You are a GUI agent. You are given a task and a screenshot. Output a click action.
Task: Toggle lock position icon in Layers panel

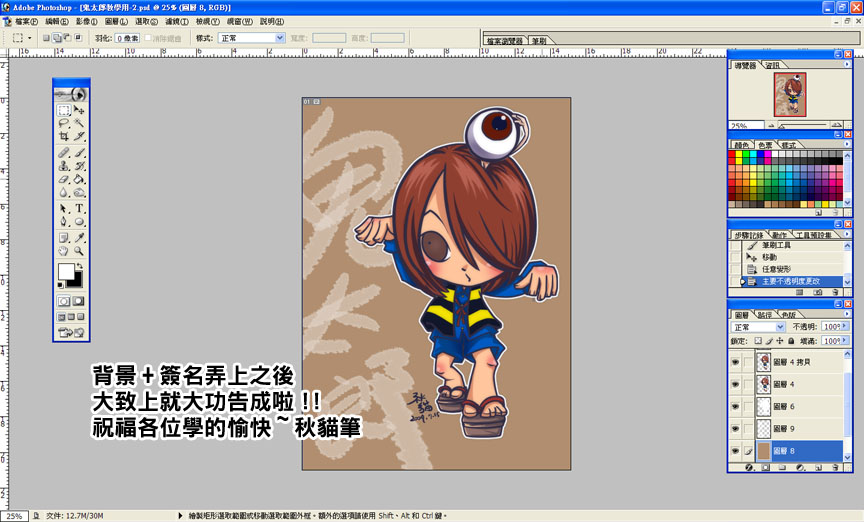tap(780, 341)
